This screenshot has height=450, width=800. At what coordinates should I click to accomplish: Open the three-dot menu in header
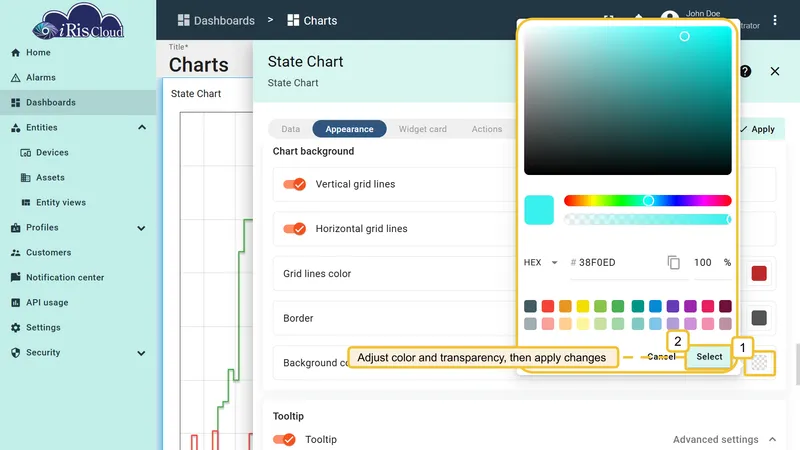[774, 20]
